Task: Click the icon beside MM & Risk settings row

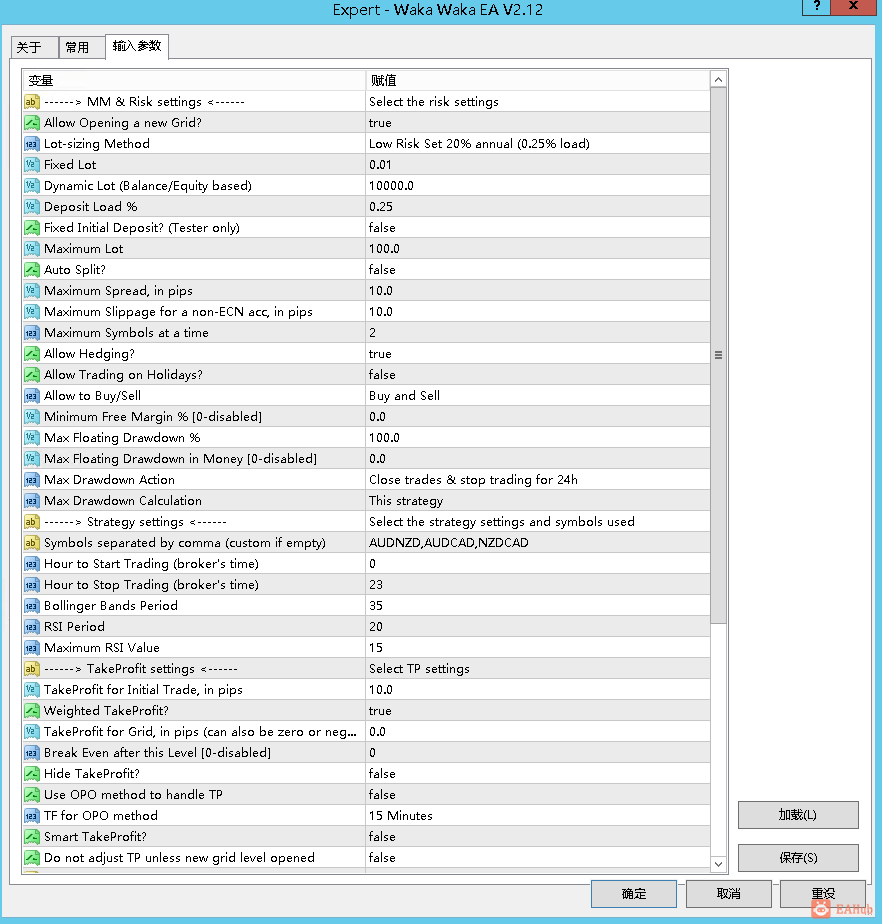Action: [32, 102]
